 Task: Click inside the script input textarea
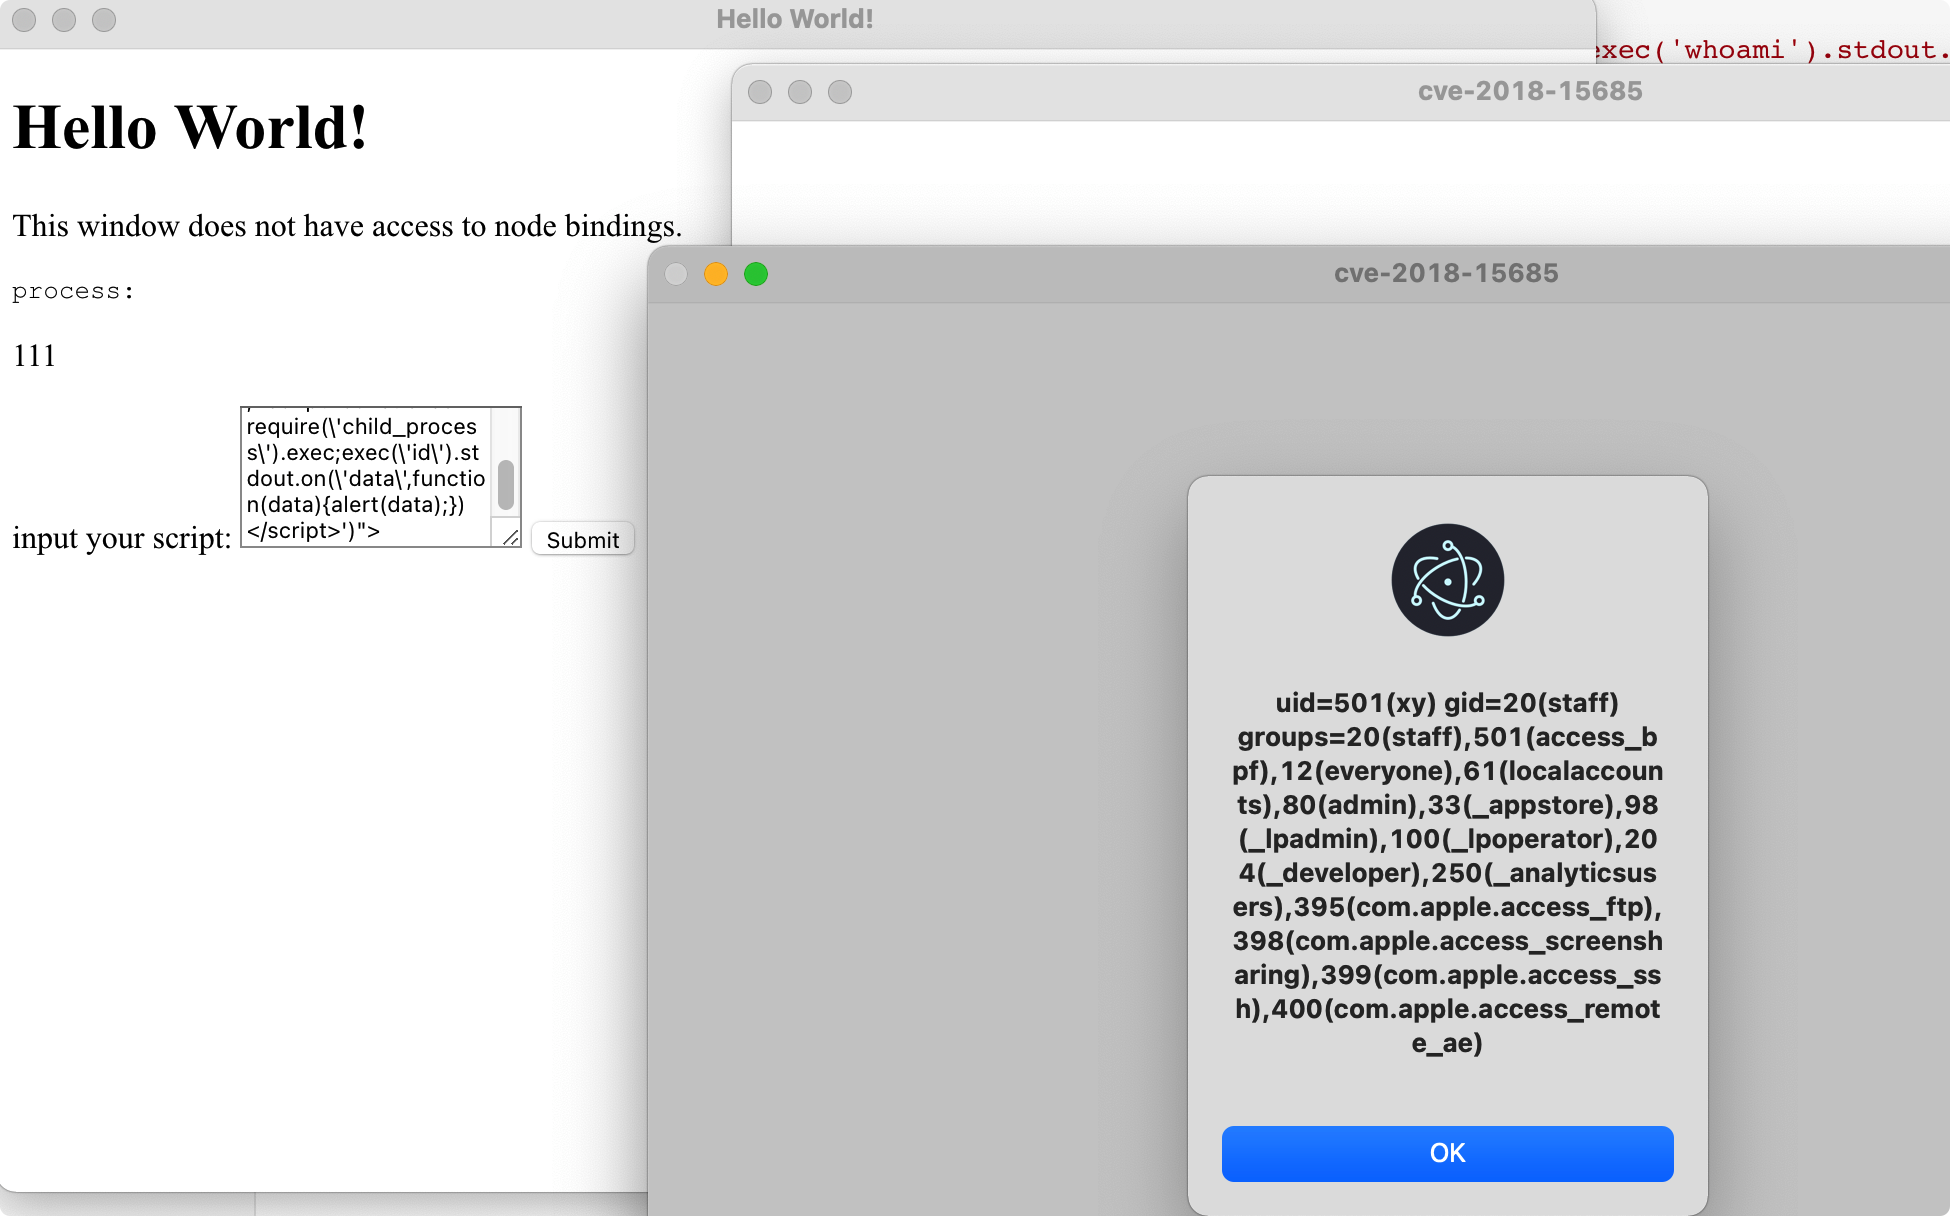(x=367, y=477)
